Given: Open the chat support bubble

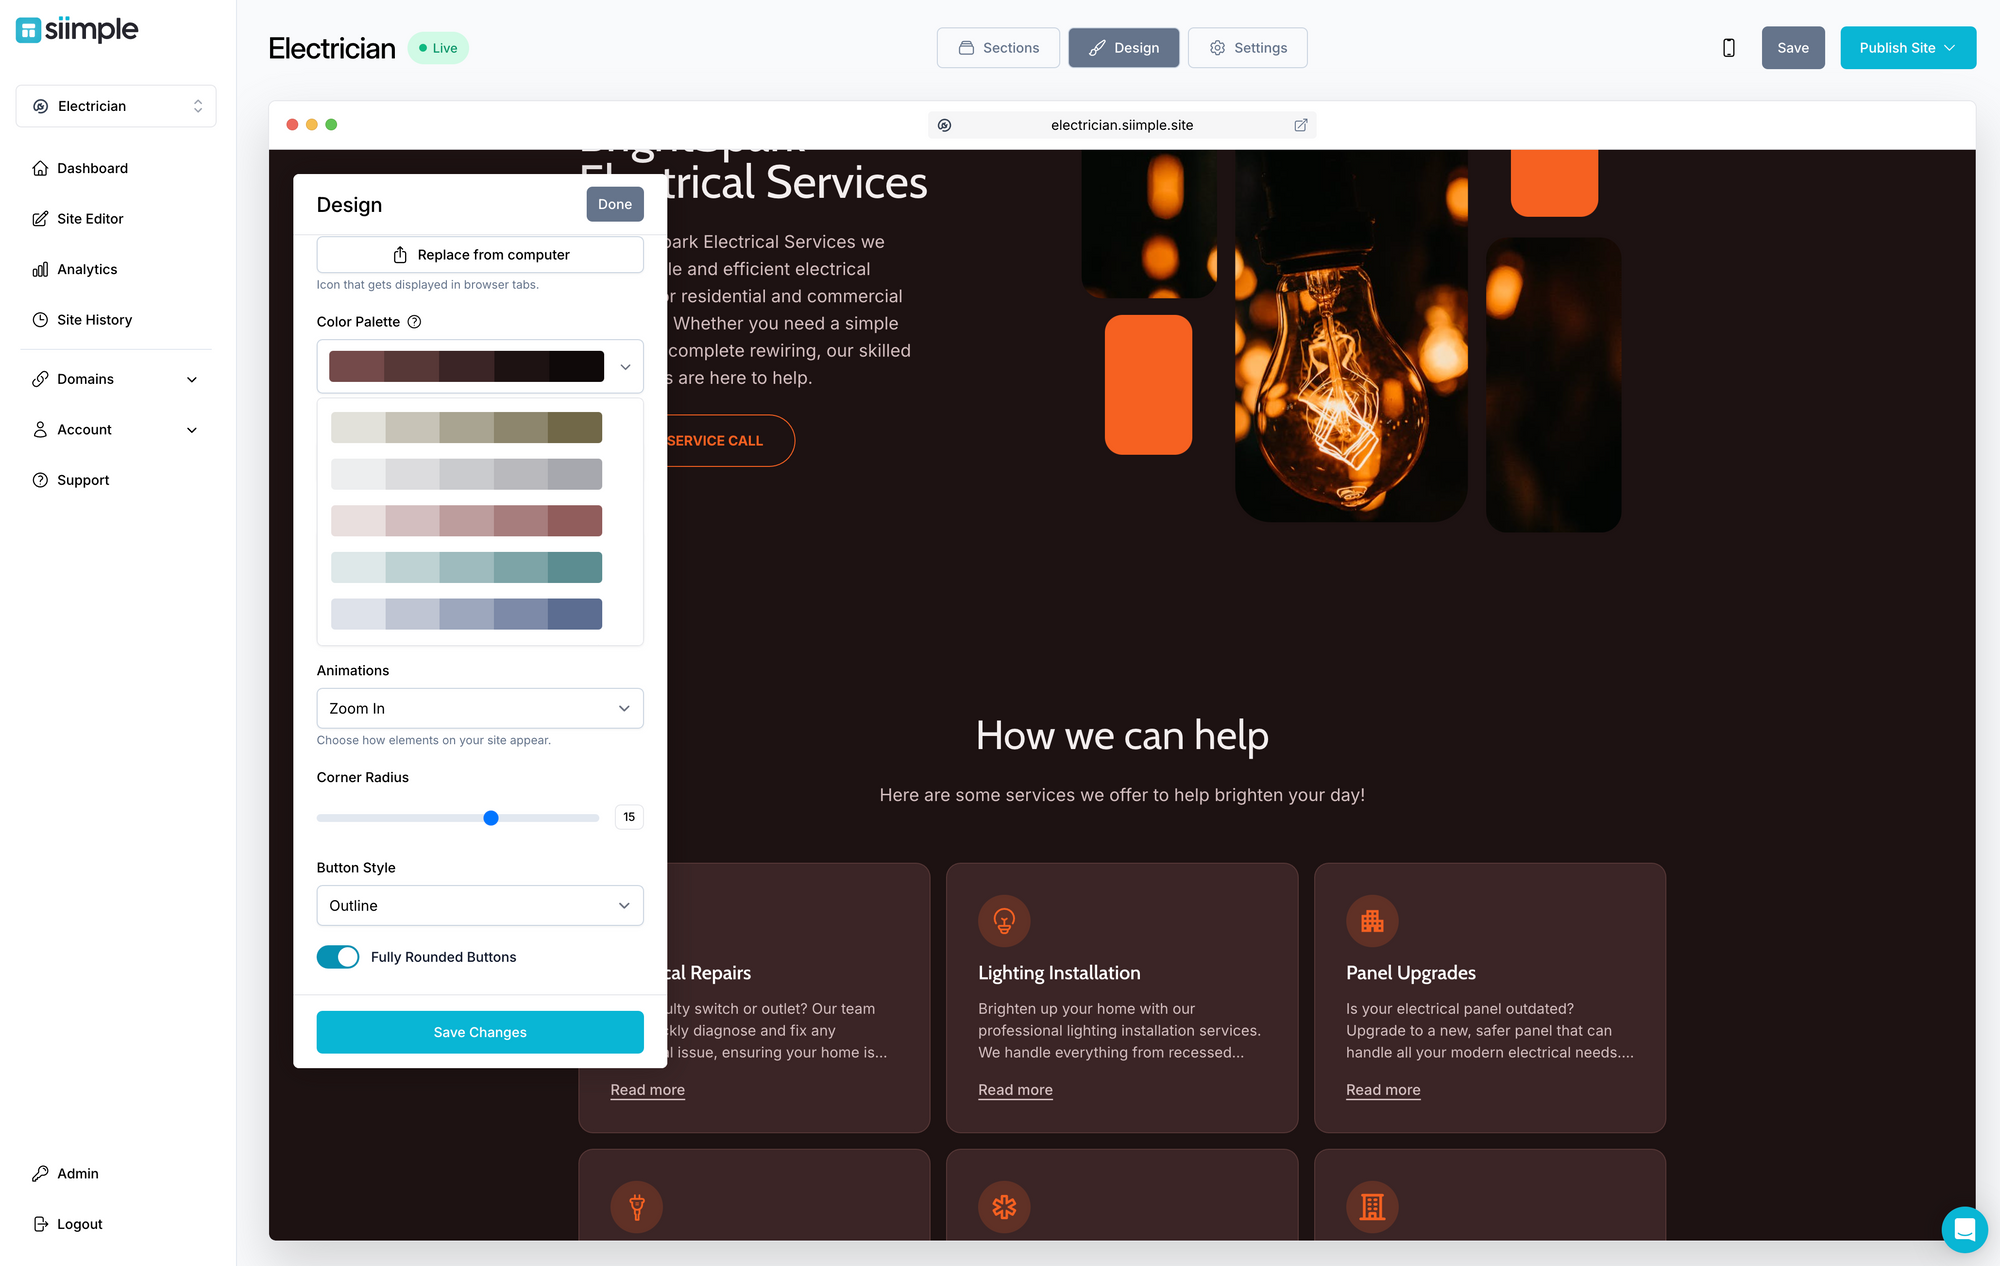Looking at the screenshot, I should (x=1963, y=1229).
